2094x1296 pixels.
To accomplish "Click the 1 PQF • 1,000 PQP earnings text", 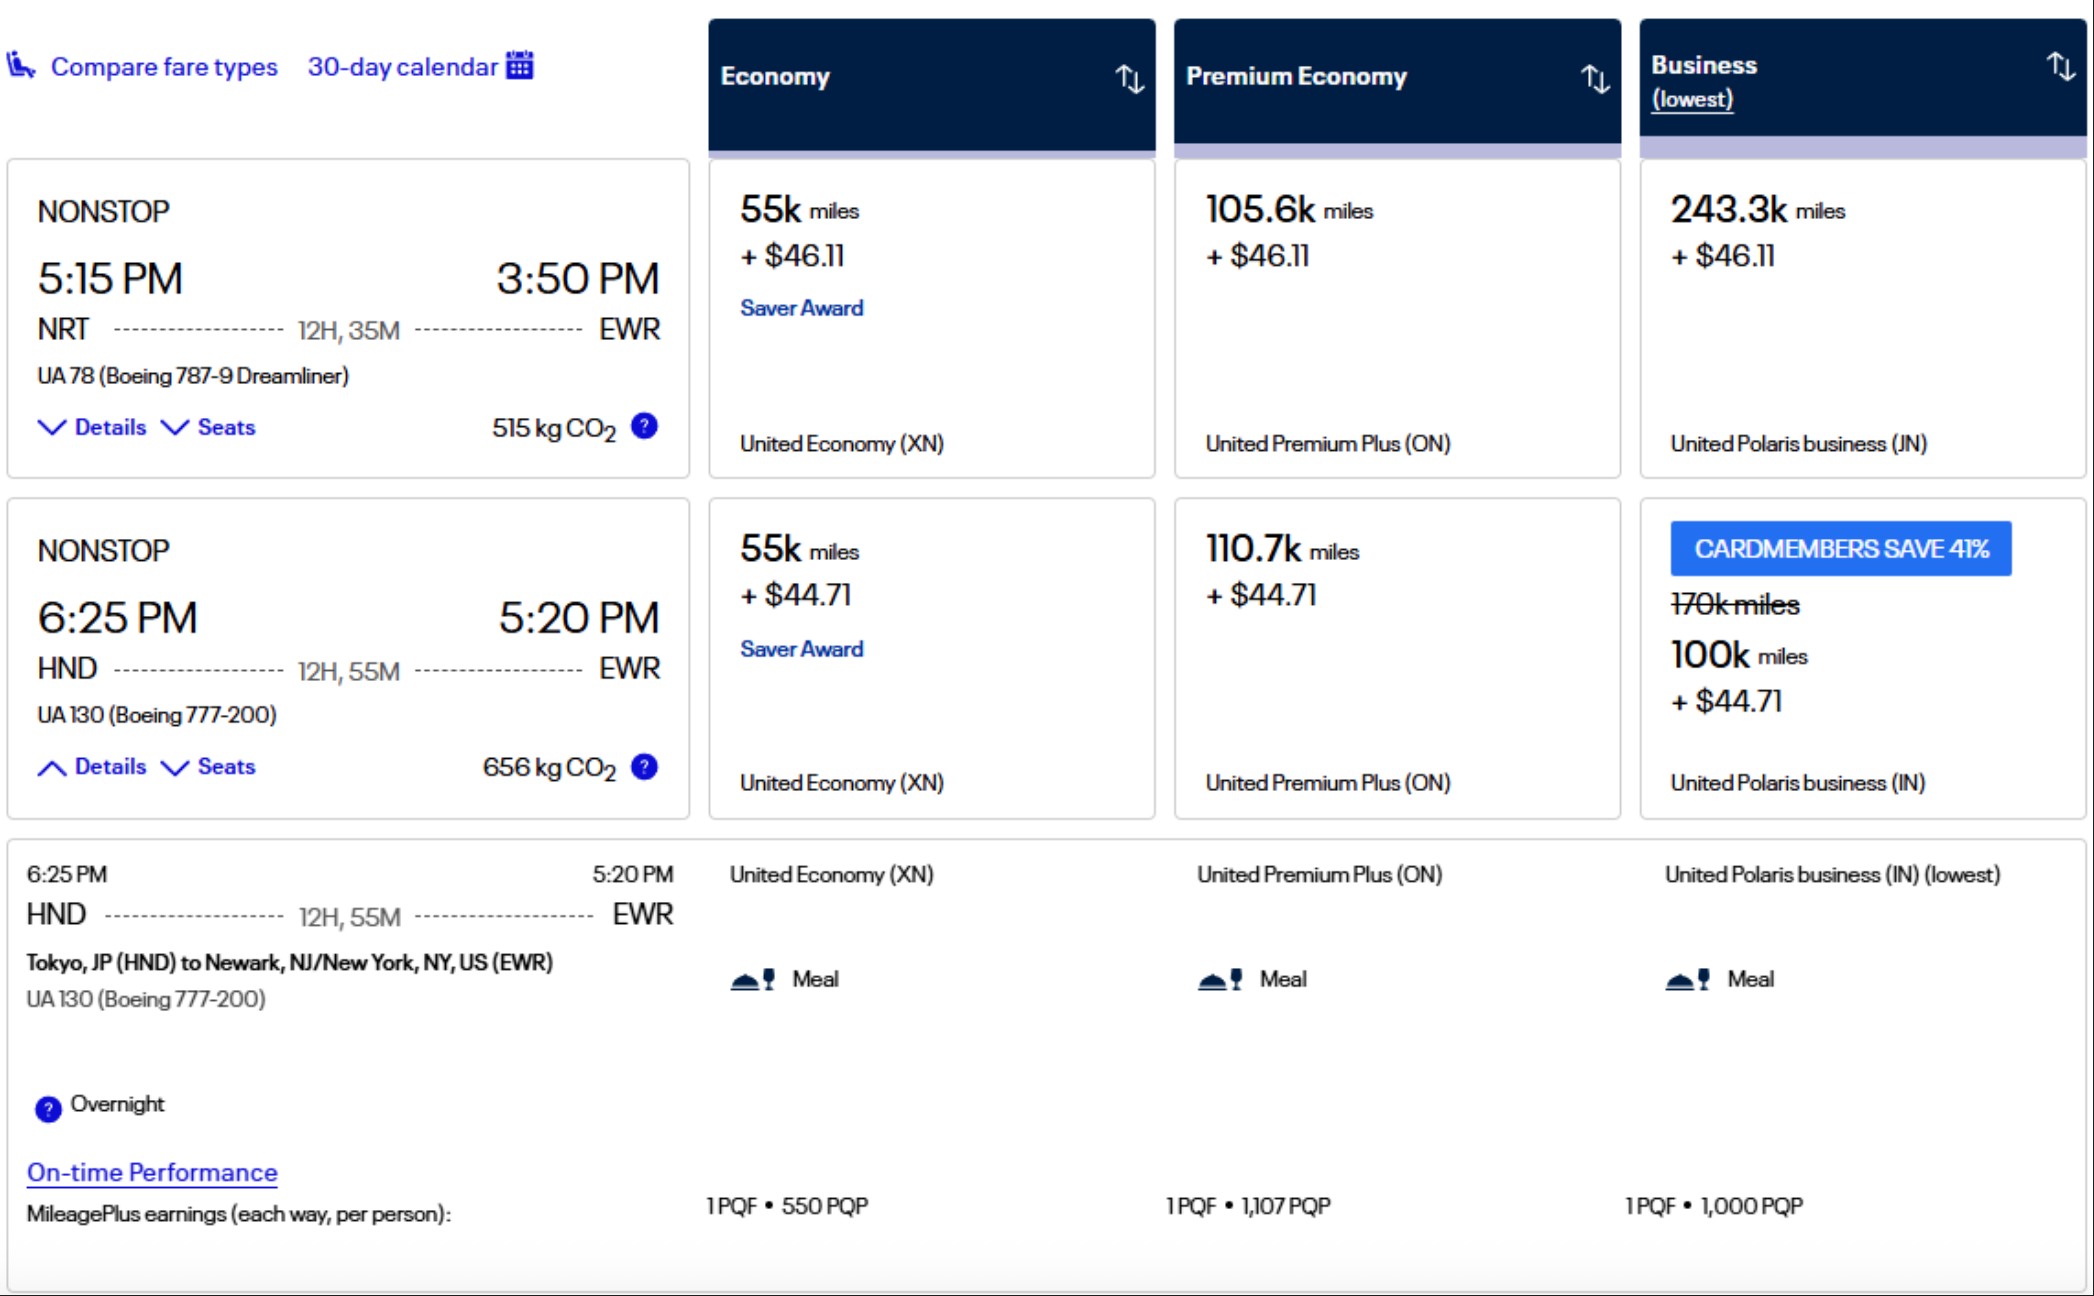I will coord(1714,1206).
